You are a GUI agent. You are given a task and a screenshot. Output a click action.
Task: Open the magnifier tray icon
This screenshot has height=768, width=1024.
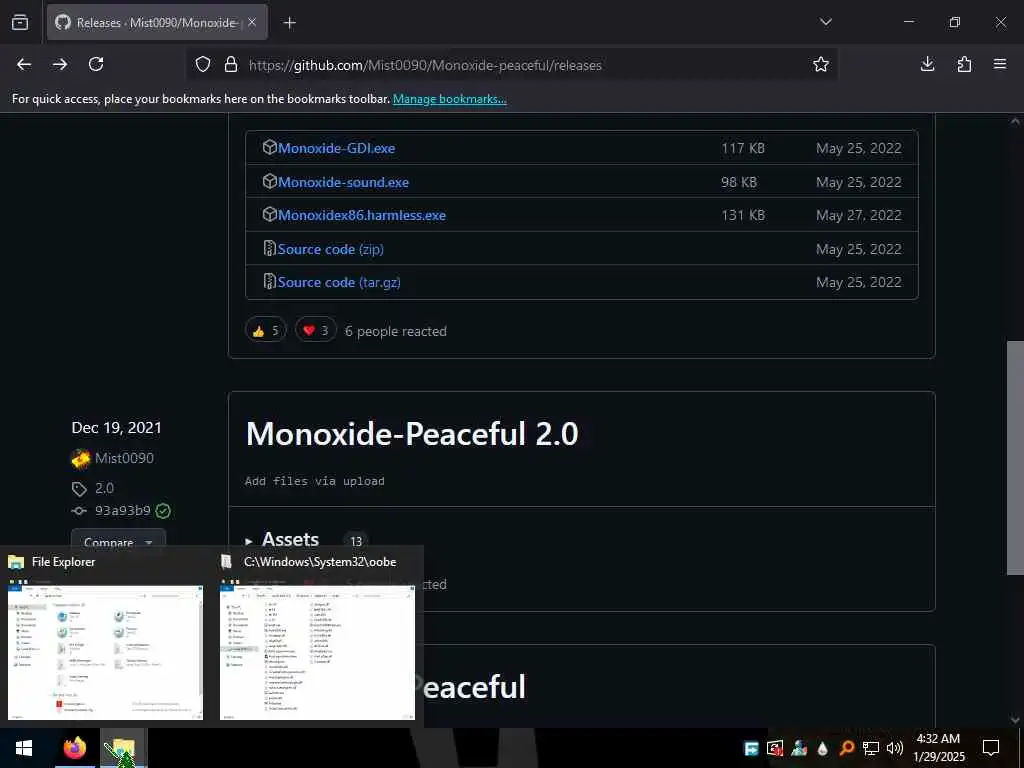point(847,748)
